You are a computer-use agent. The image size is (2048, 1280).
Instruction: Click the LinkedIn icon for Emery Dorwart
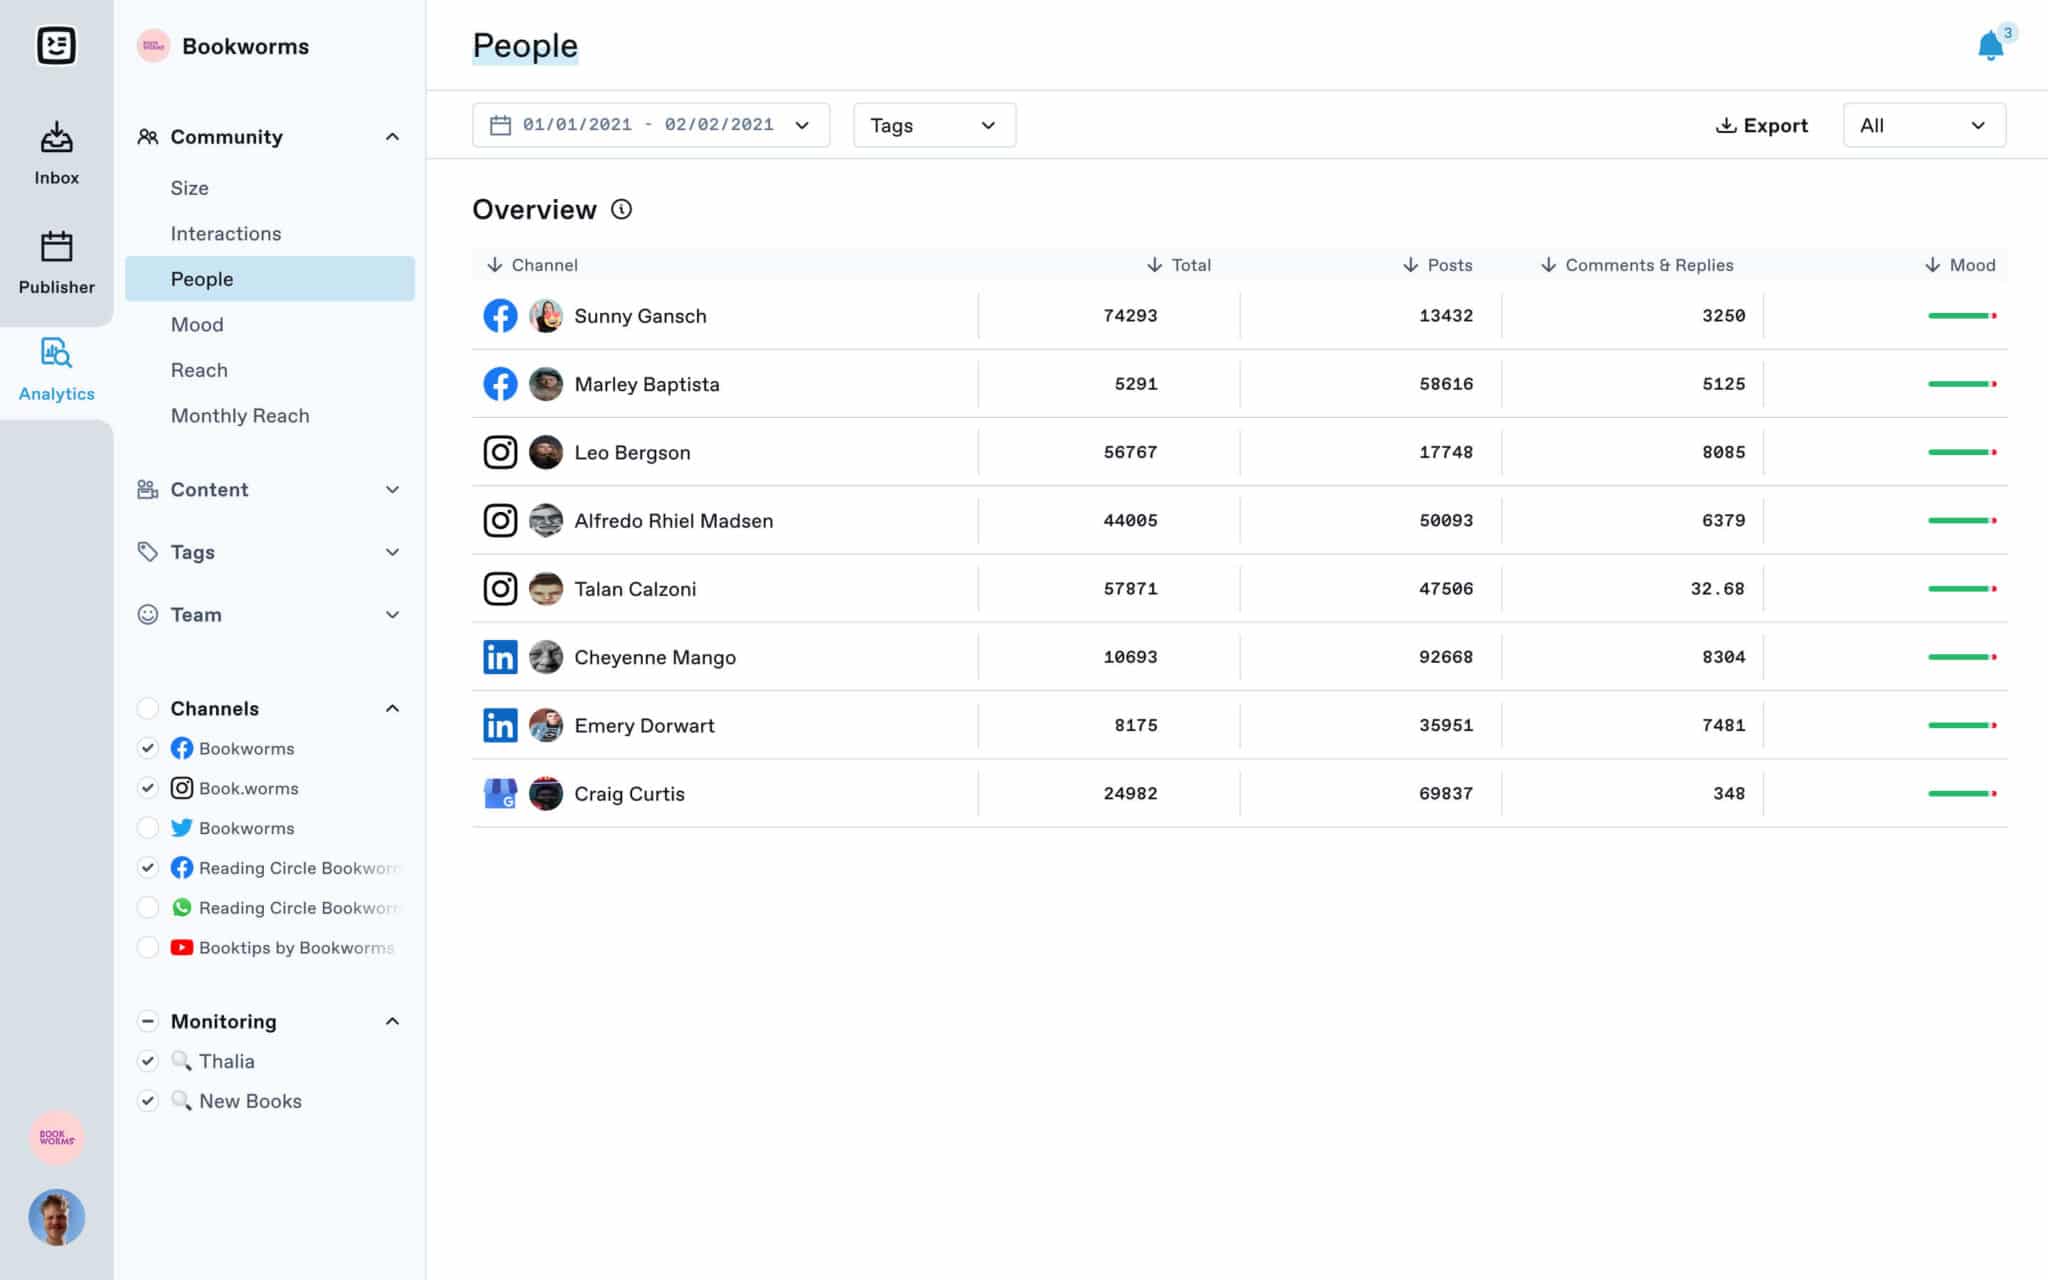(500, 725)
